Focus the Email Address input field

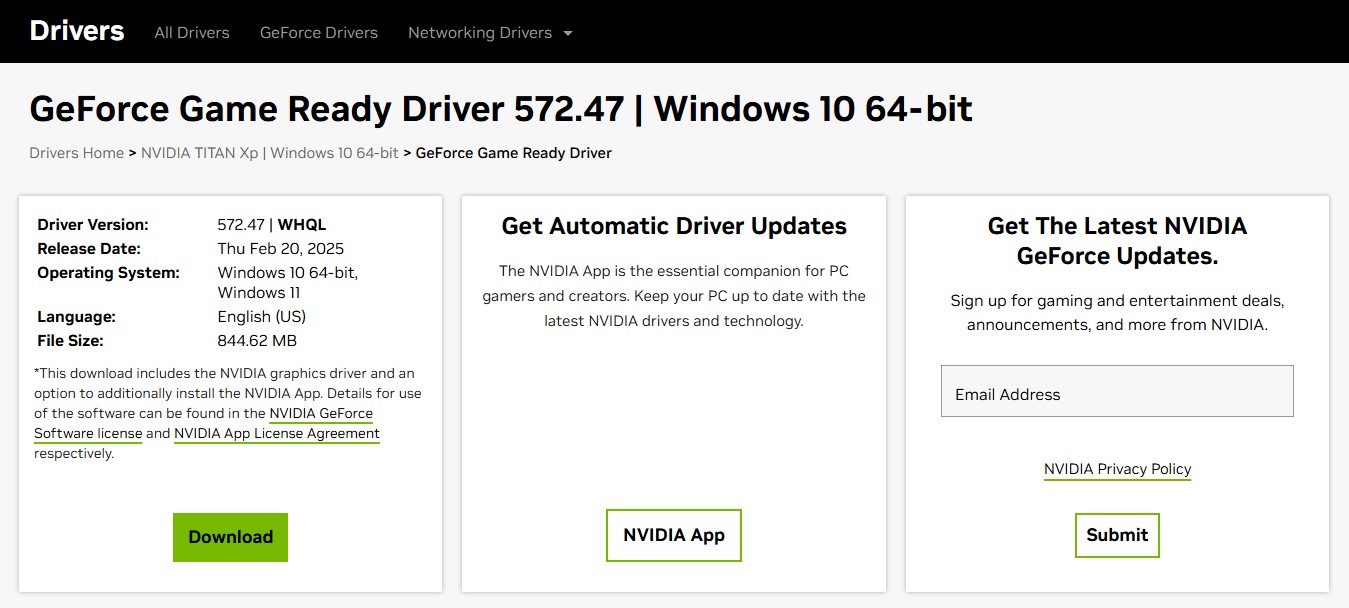point(1117,391)
